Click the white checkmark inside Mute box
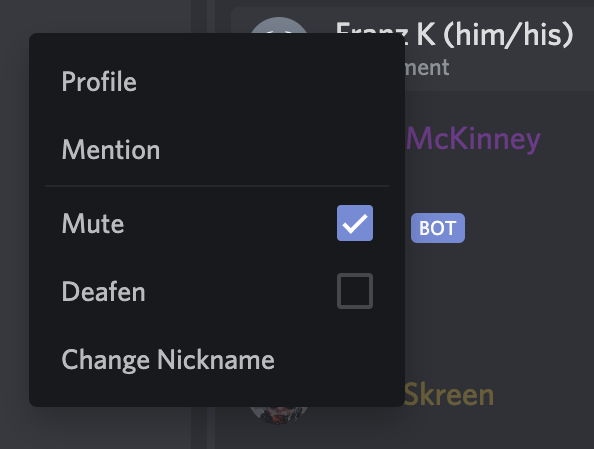This screenshot has width=594, height=449. click(355, 223)
